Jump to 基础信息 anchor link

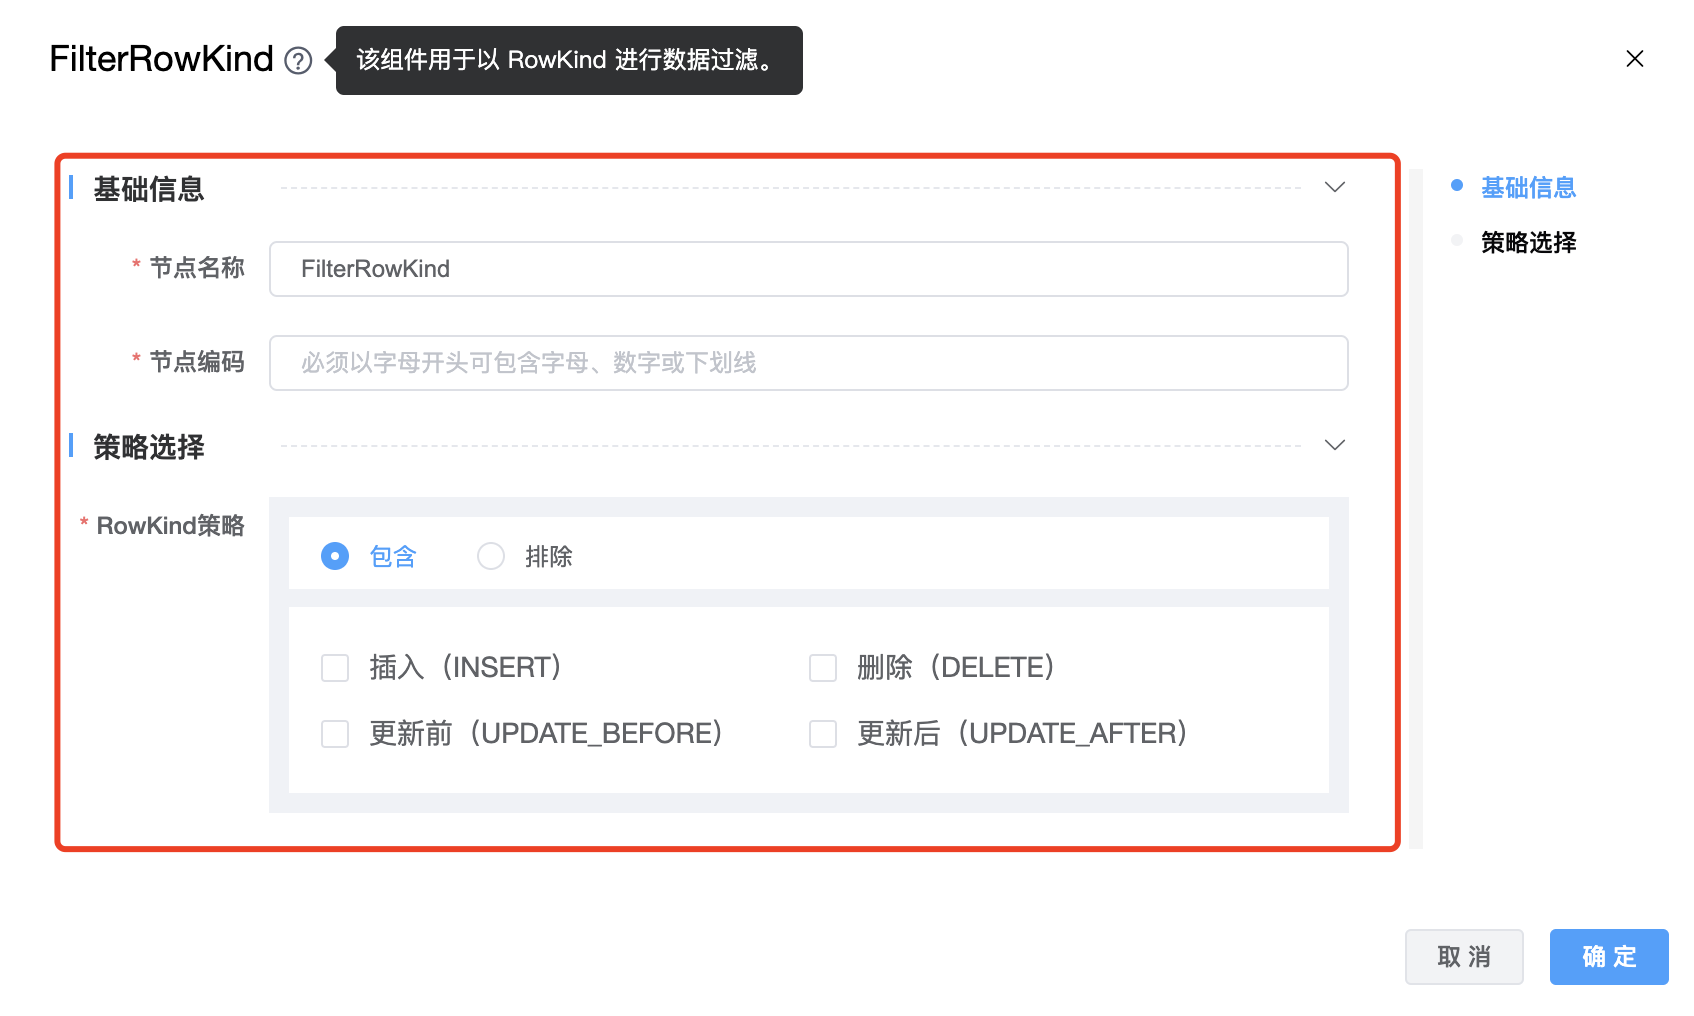pyautogui.click(x=1528, y=187)
